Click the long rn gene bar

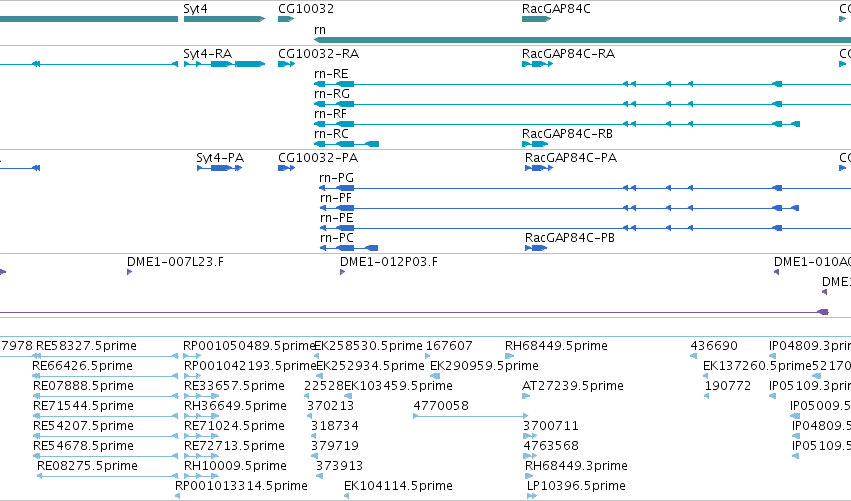pyautogui.click(x=582, y=40)
